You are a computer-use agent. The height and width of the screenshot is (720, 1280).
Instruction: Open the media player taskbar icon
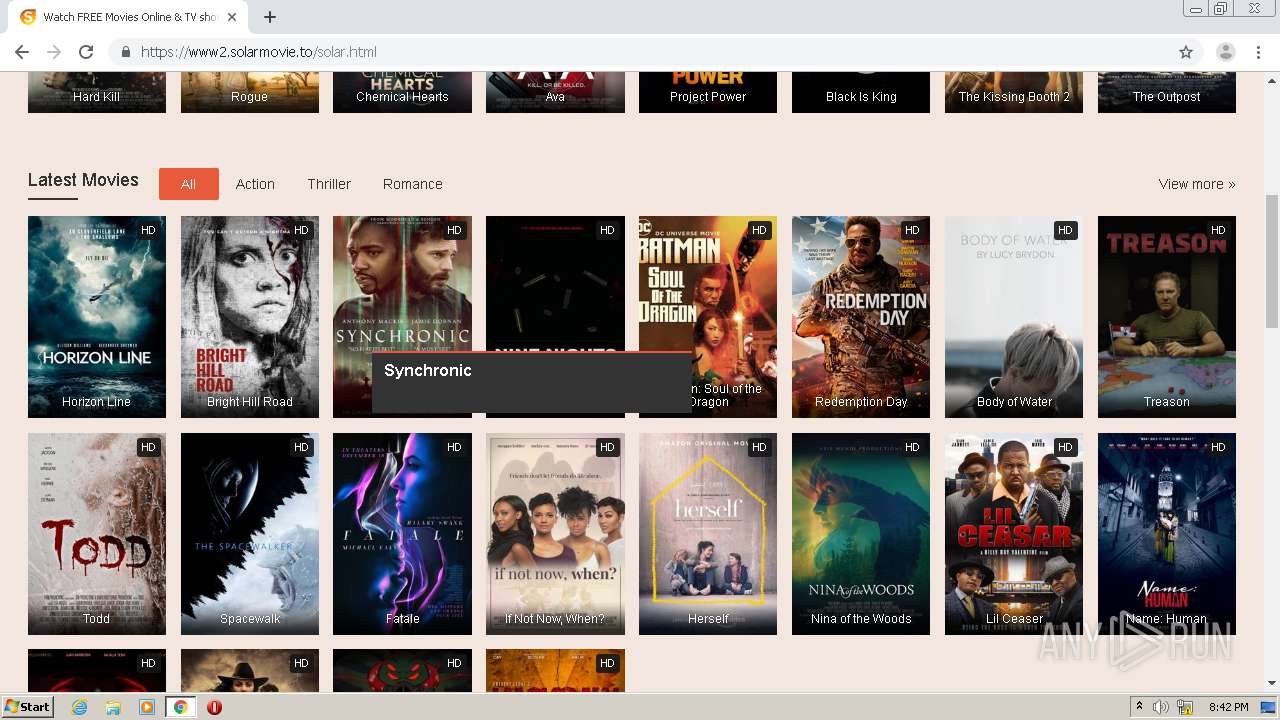point(147,707)
